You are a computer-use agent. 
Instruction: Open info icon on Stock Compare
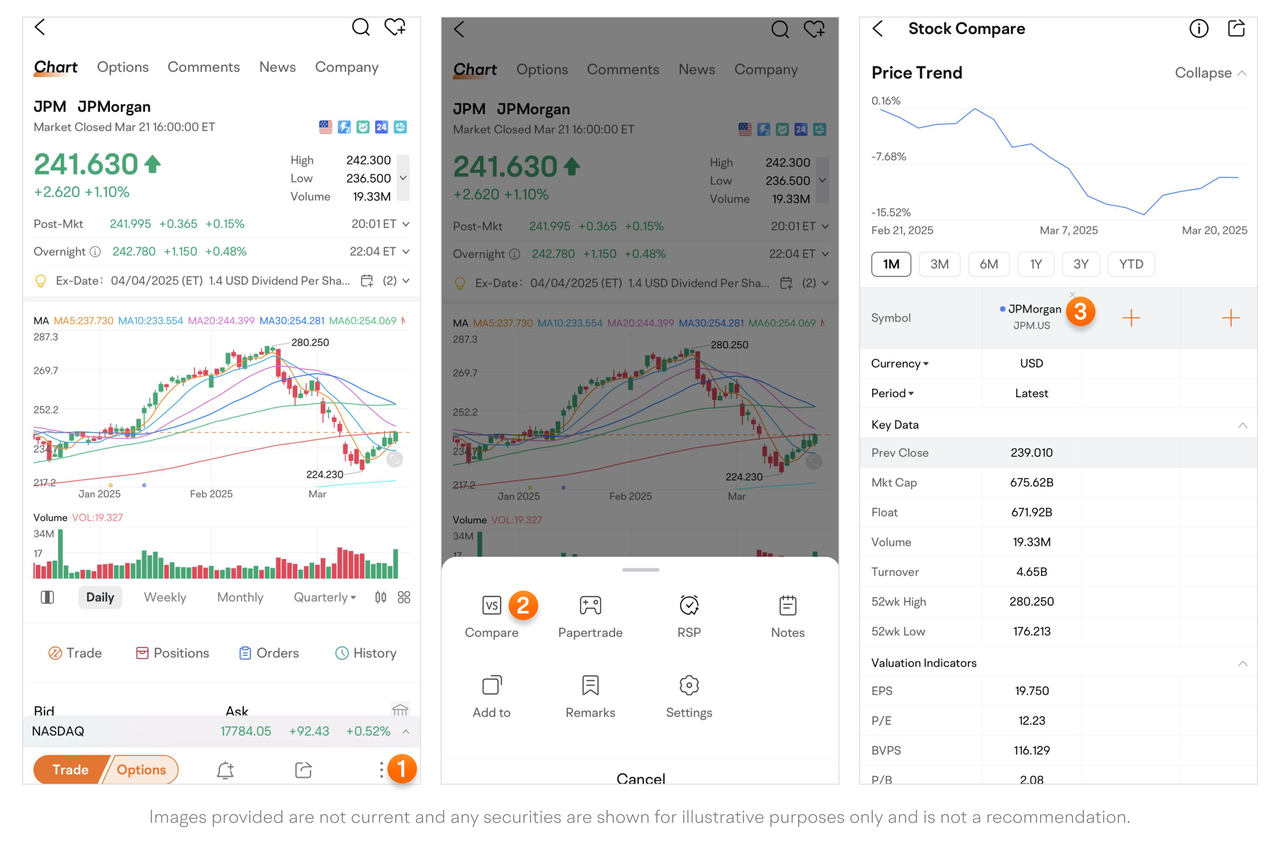tap(1199, 29)
